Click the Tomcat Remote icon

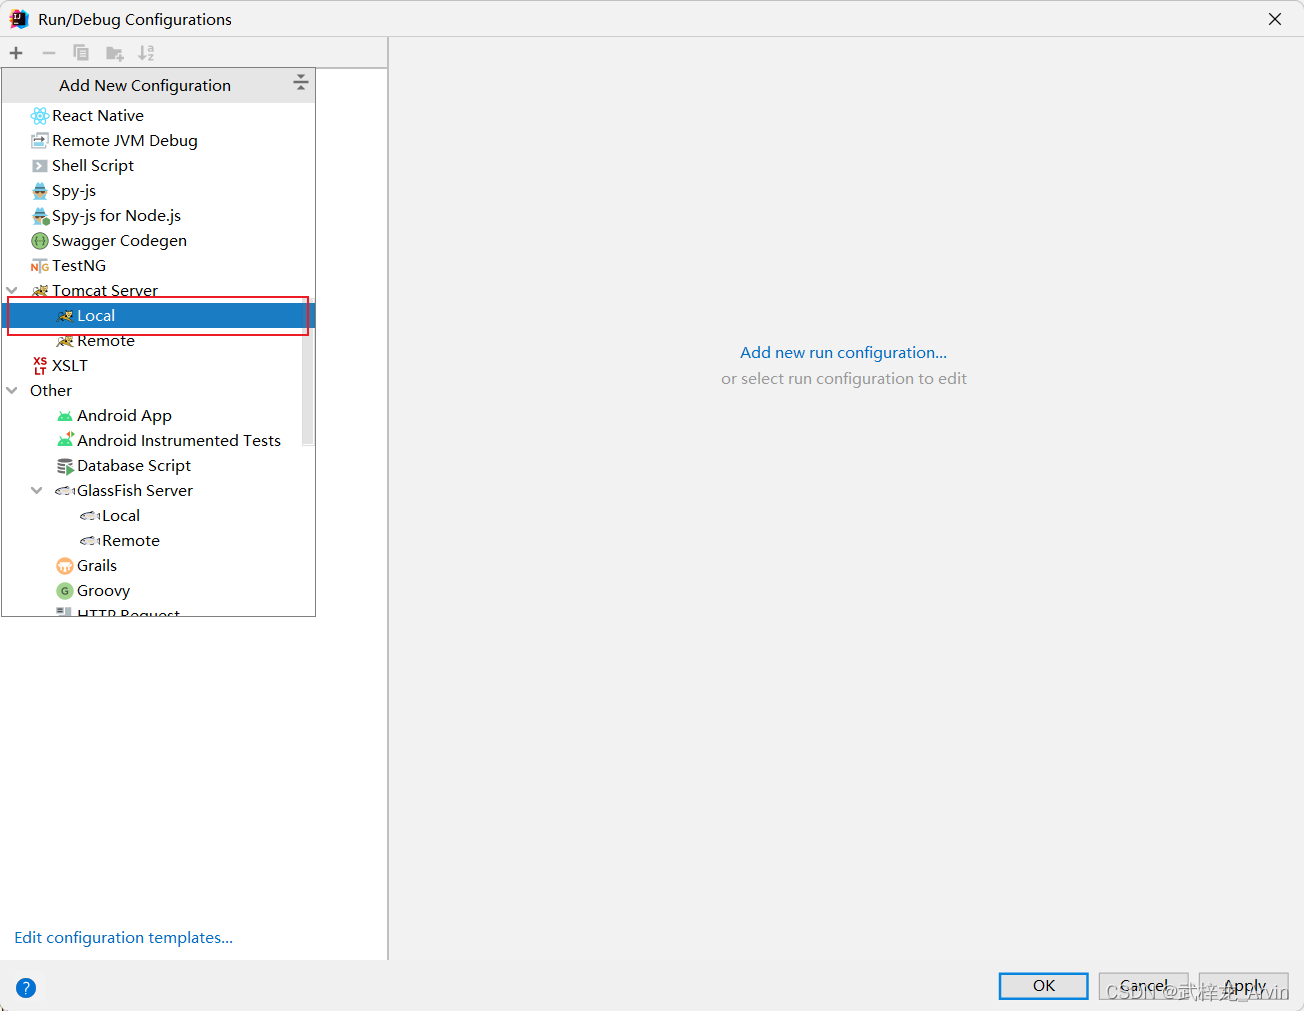click(x=64, y=341)
